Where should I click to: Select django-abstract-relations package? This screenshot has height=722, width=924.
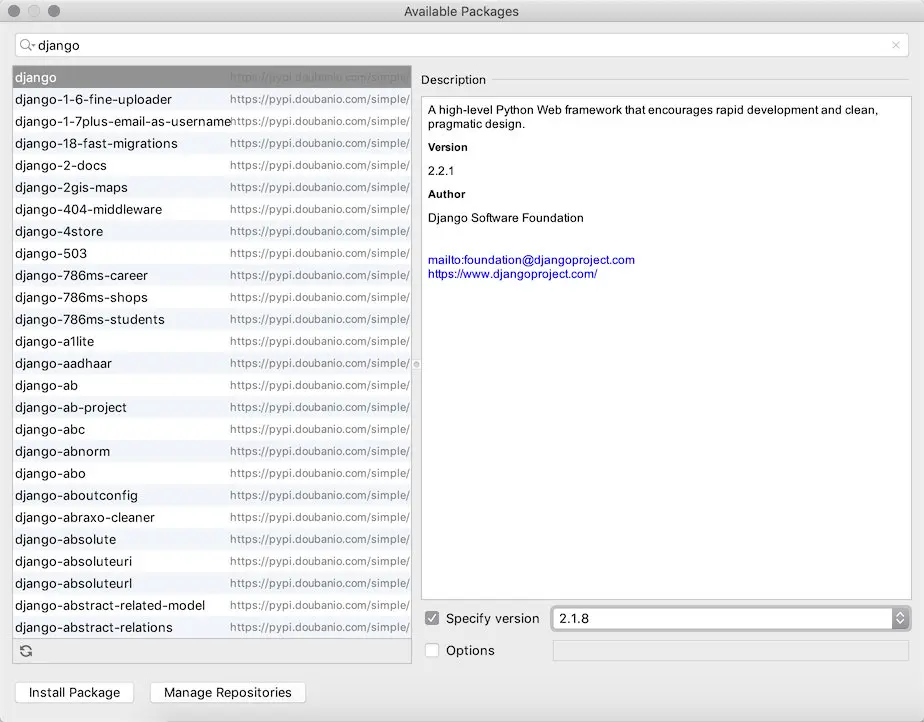[x=212, y=628]
